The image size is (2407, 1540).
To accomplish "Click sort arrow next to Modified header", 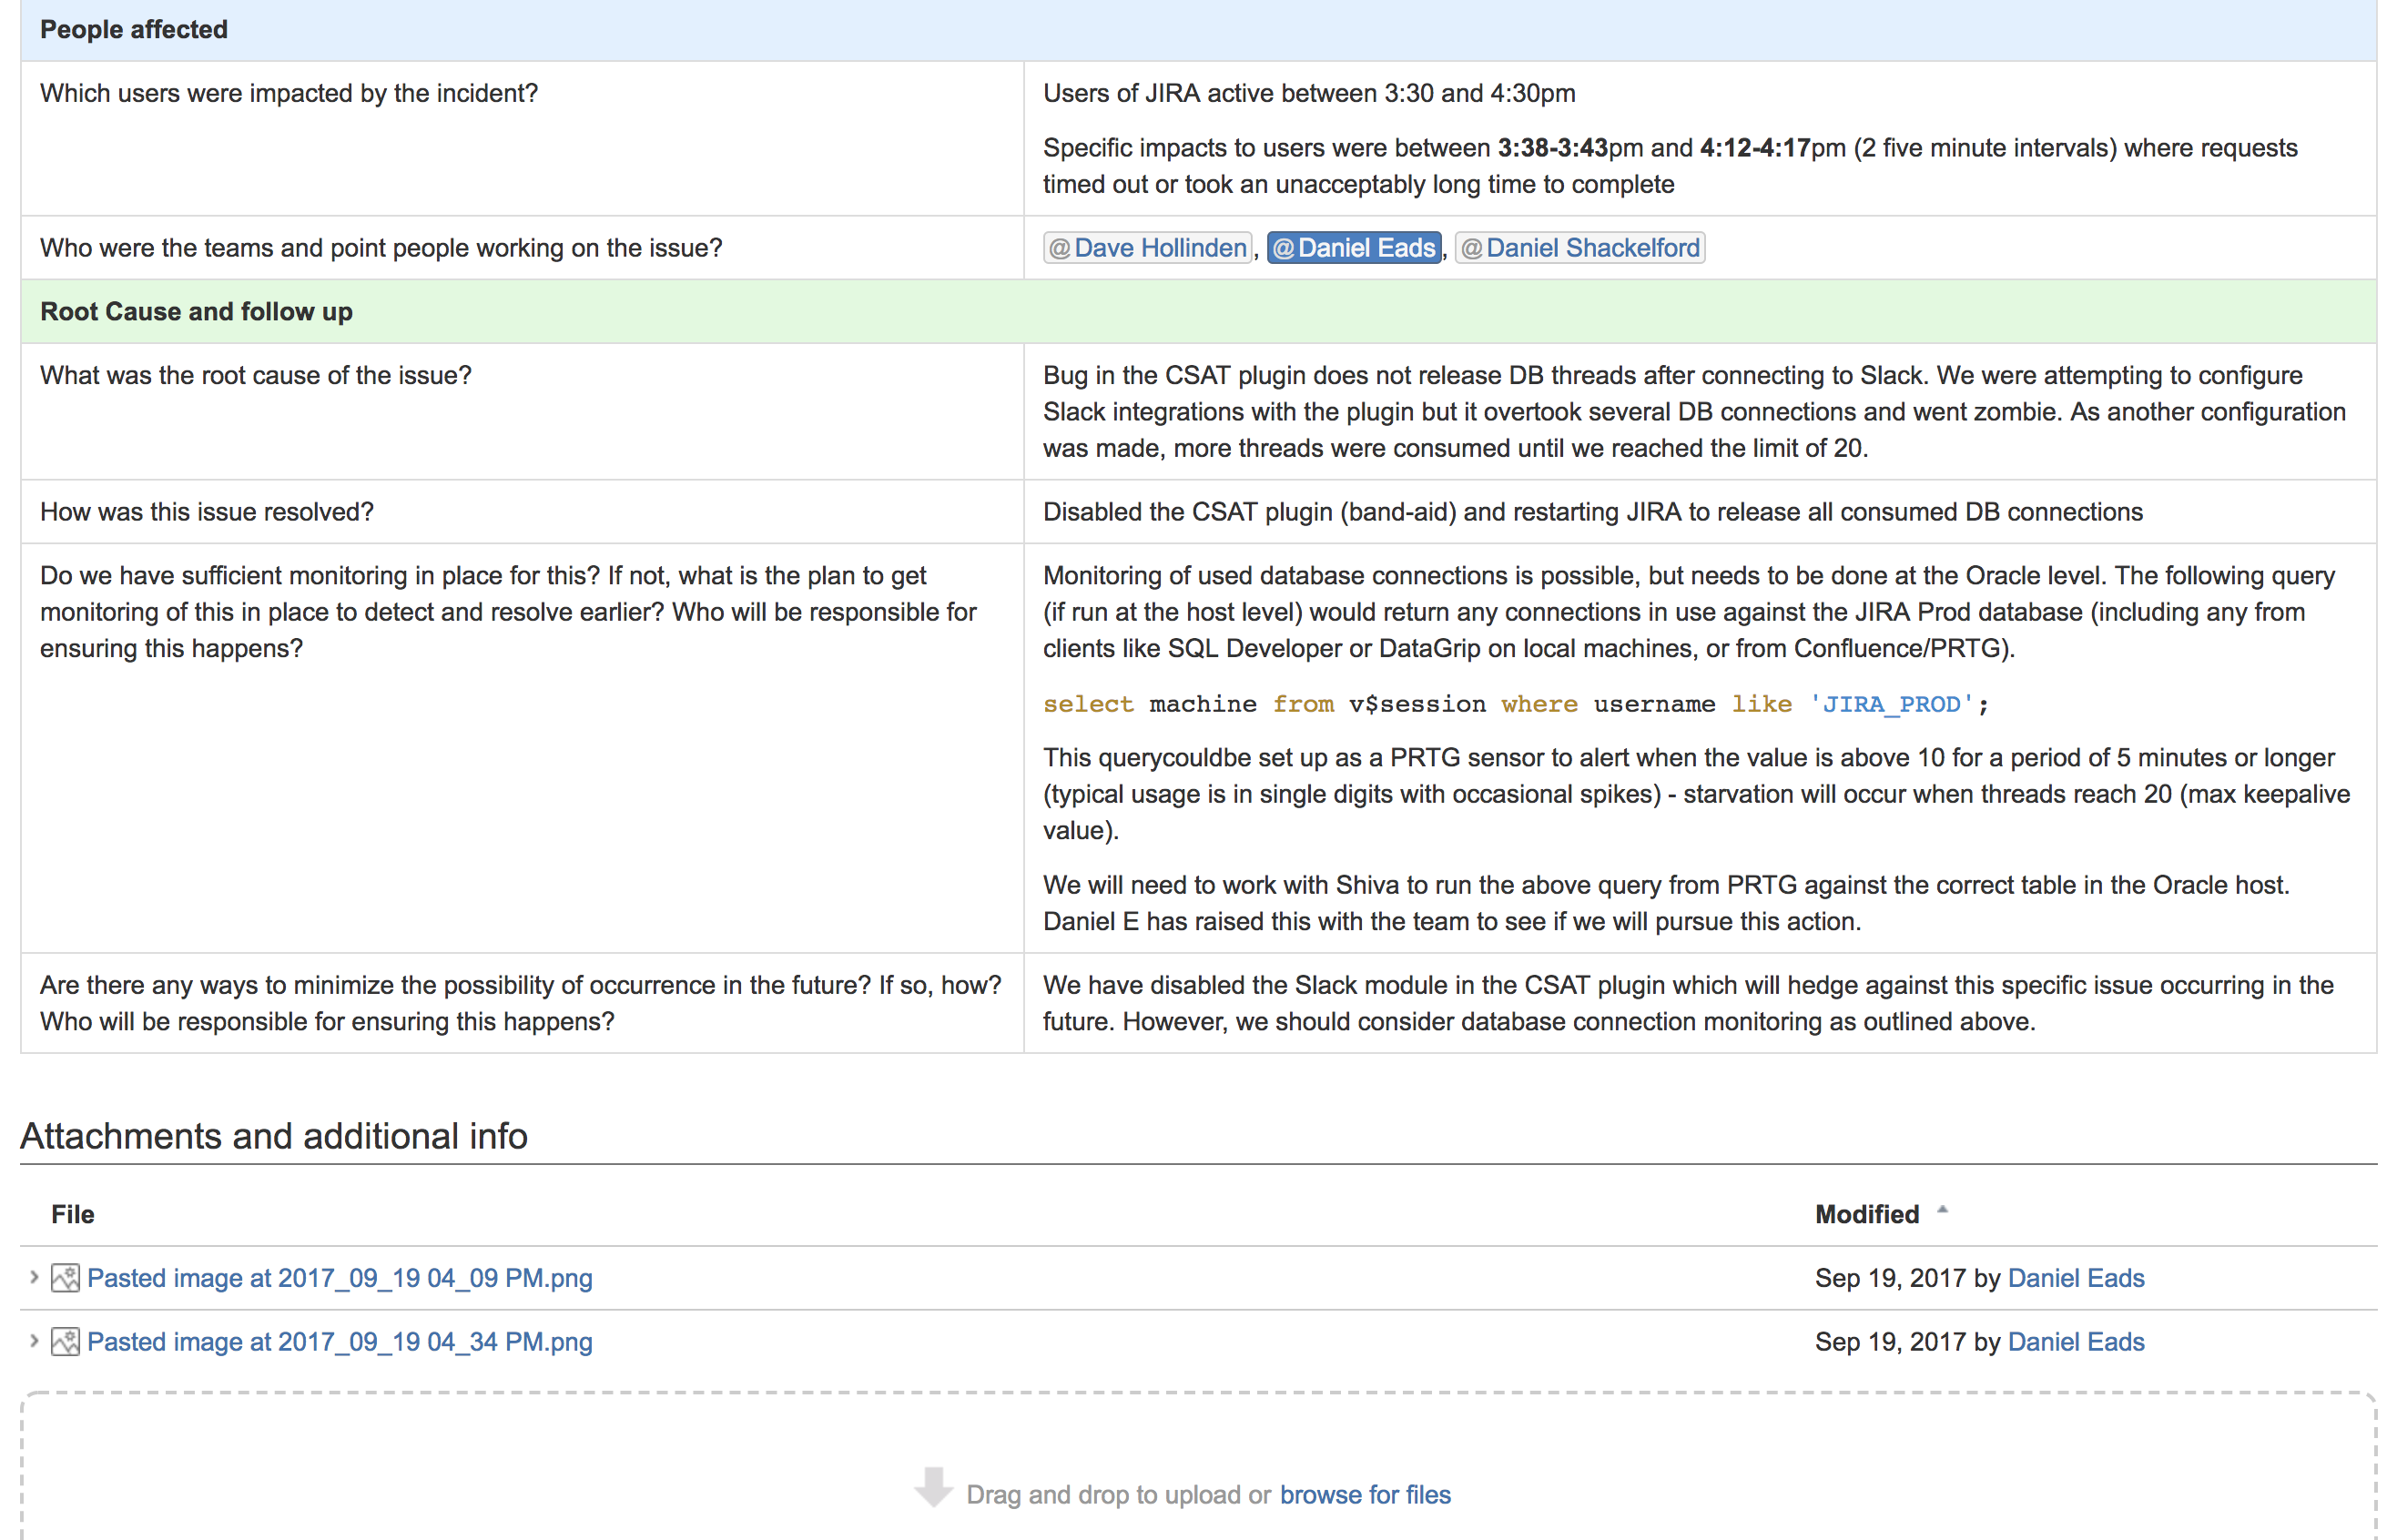I will (1942, 1210).
